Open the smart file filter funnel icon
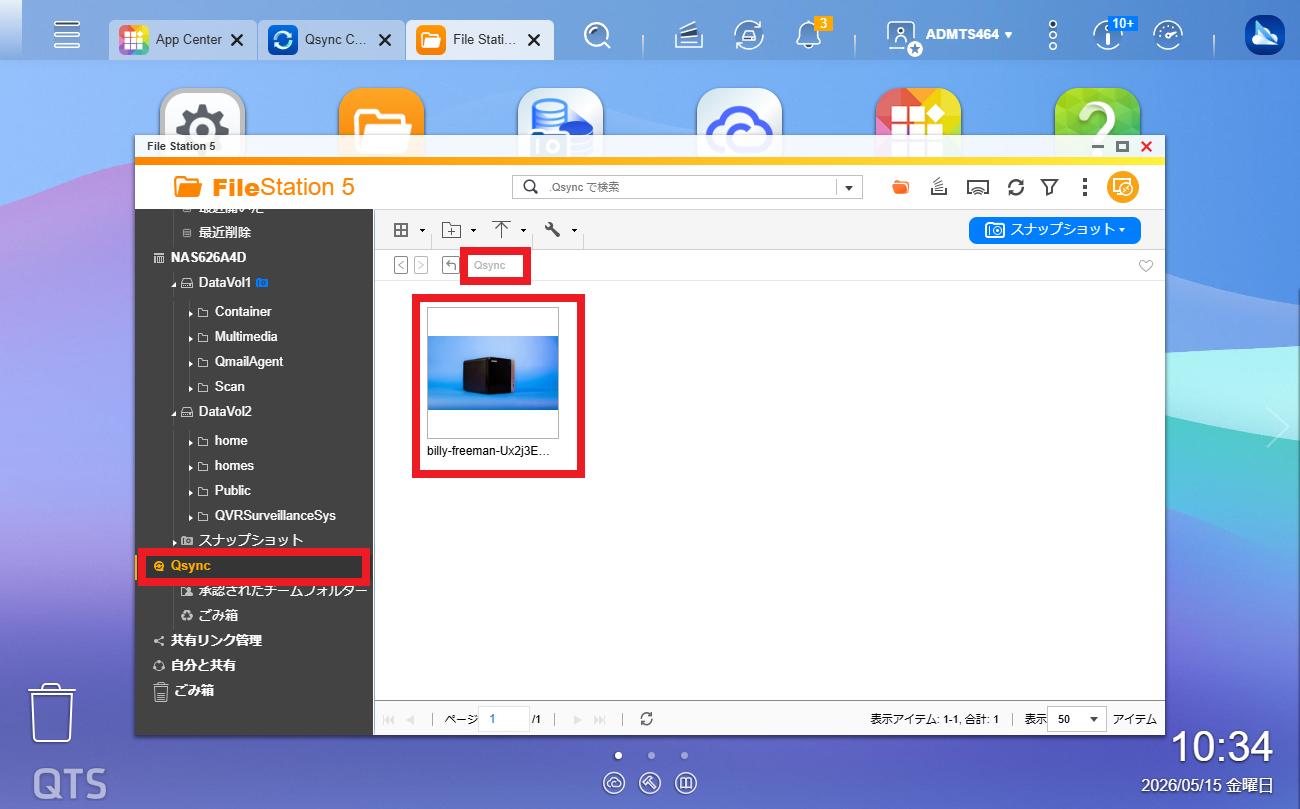The height and width of the screenshot is (809, 1300). pyautogui.click(x=1049, y=187)
